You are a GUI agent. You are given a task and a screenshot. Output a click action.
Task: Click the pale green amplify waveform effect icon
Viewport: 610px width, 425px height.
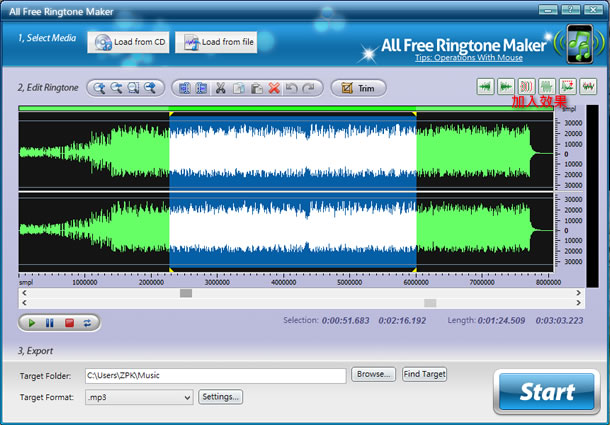[x=547, y=86]
